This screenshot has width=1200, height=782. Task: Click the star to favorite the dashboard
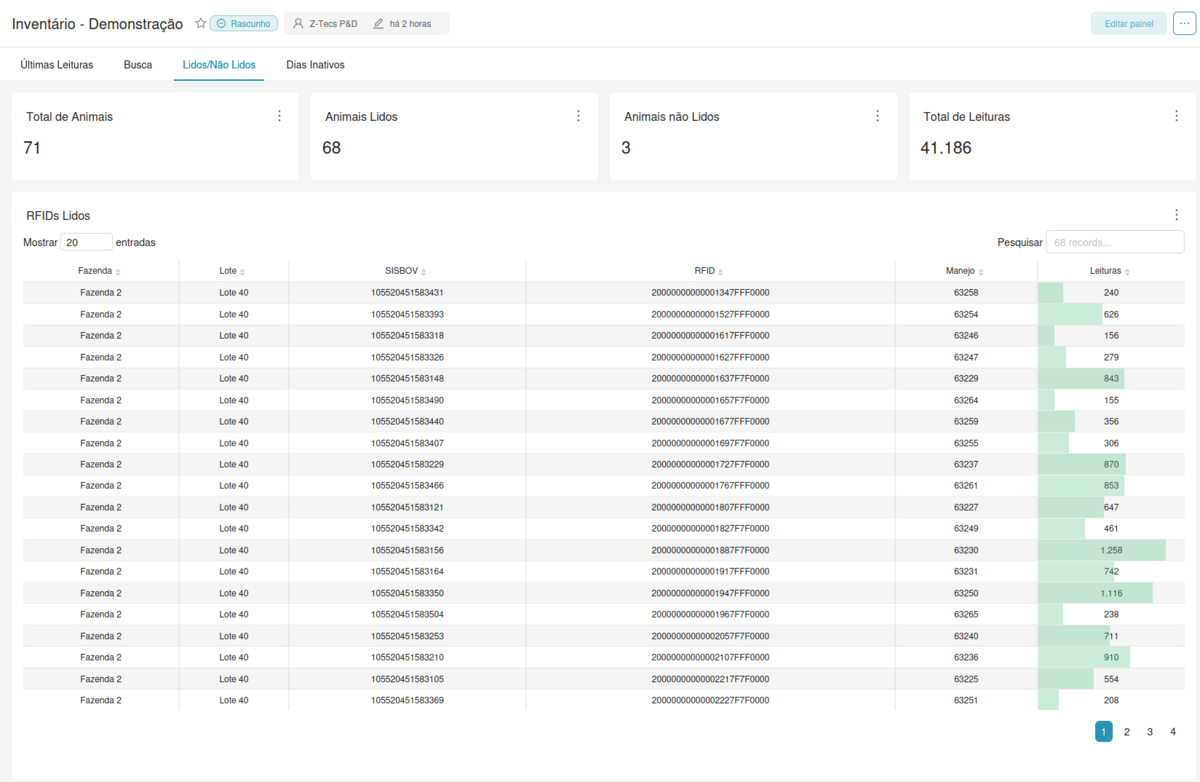pos(200,21)
